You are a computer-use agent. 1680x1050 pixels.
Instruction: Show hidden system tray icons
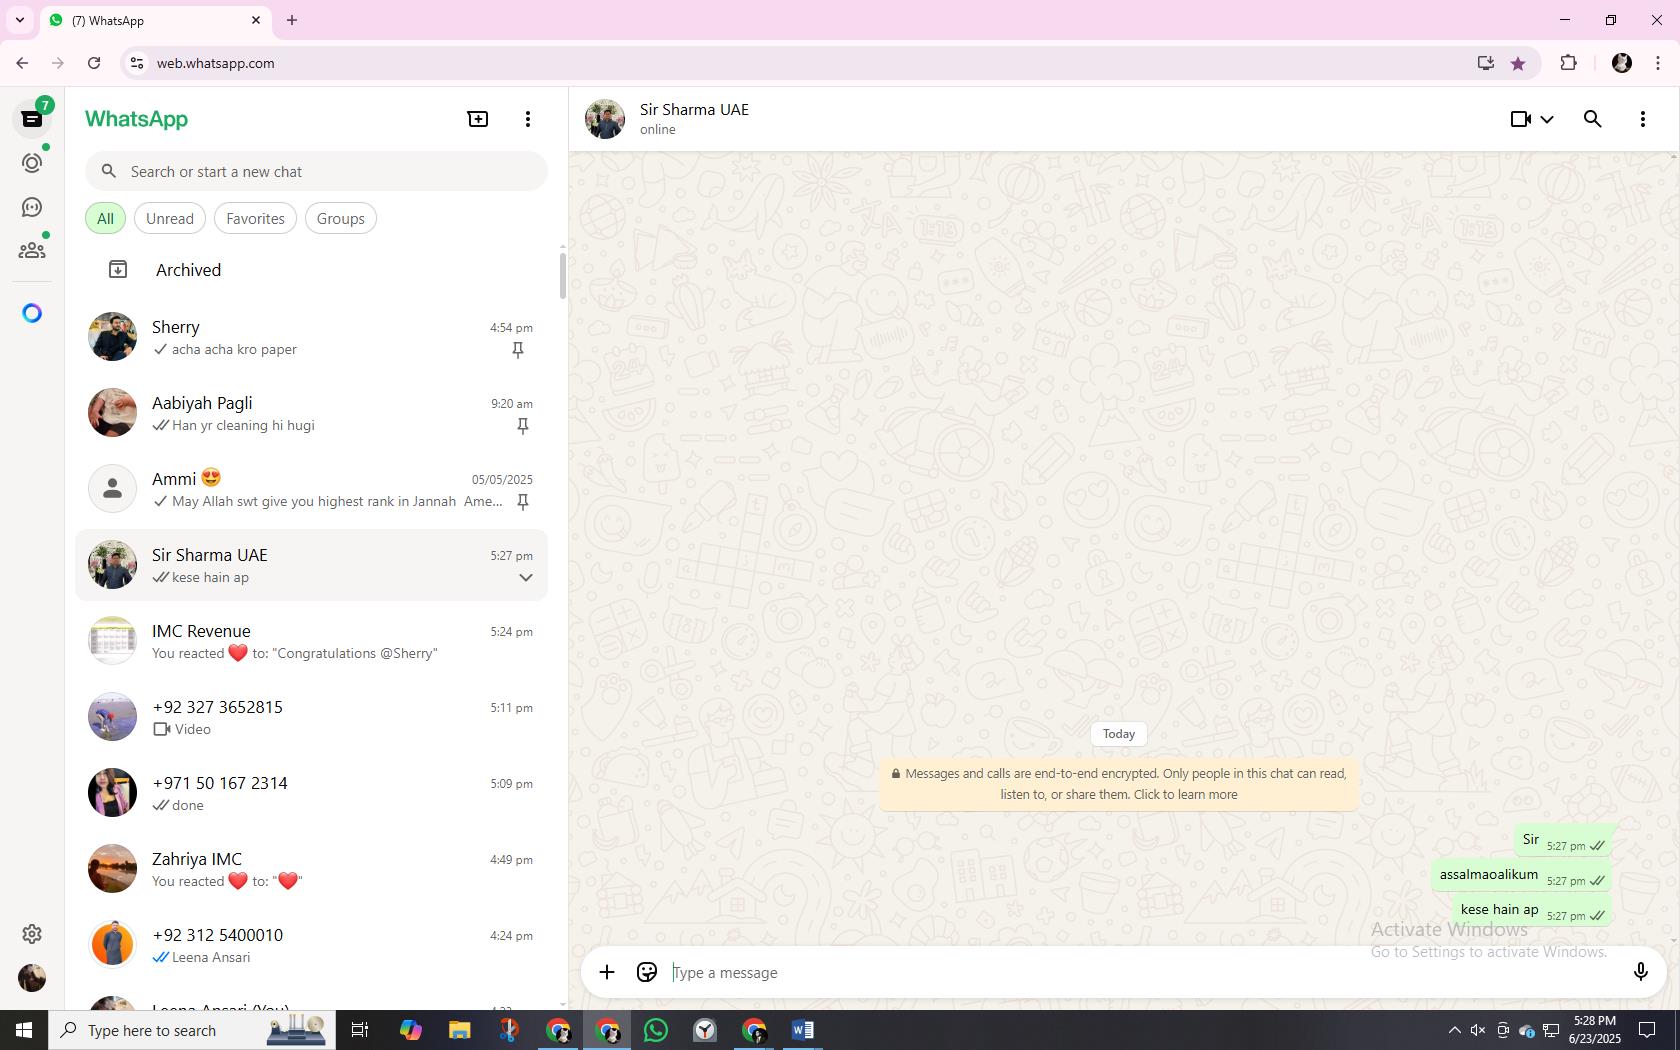pos(1454,1030)
